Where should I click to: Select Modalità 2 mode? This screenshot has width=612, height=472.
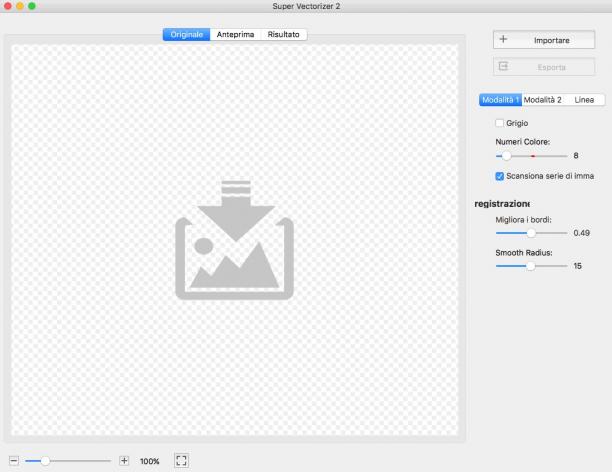543,100
